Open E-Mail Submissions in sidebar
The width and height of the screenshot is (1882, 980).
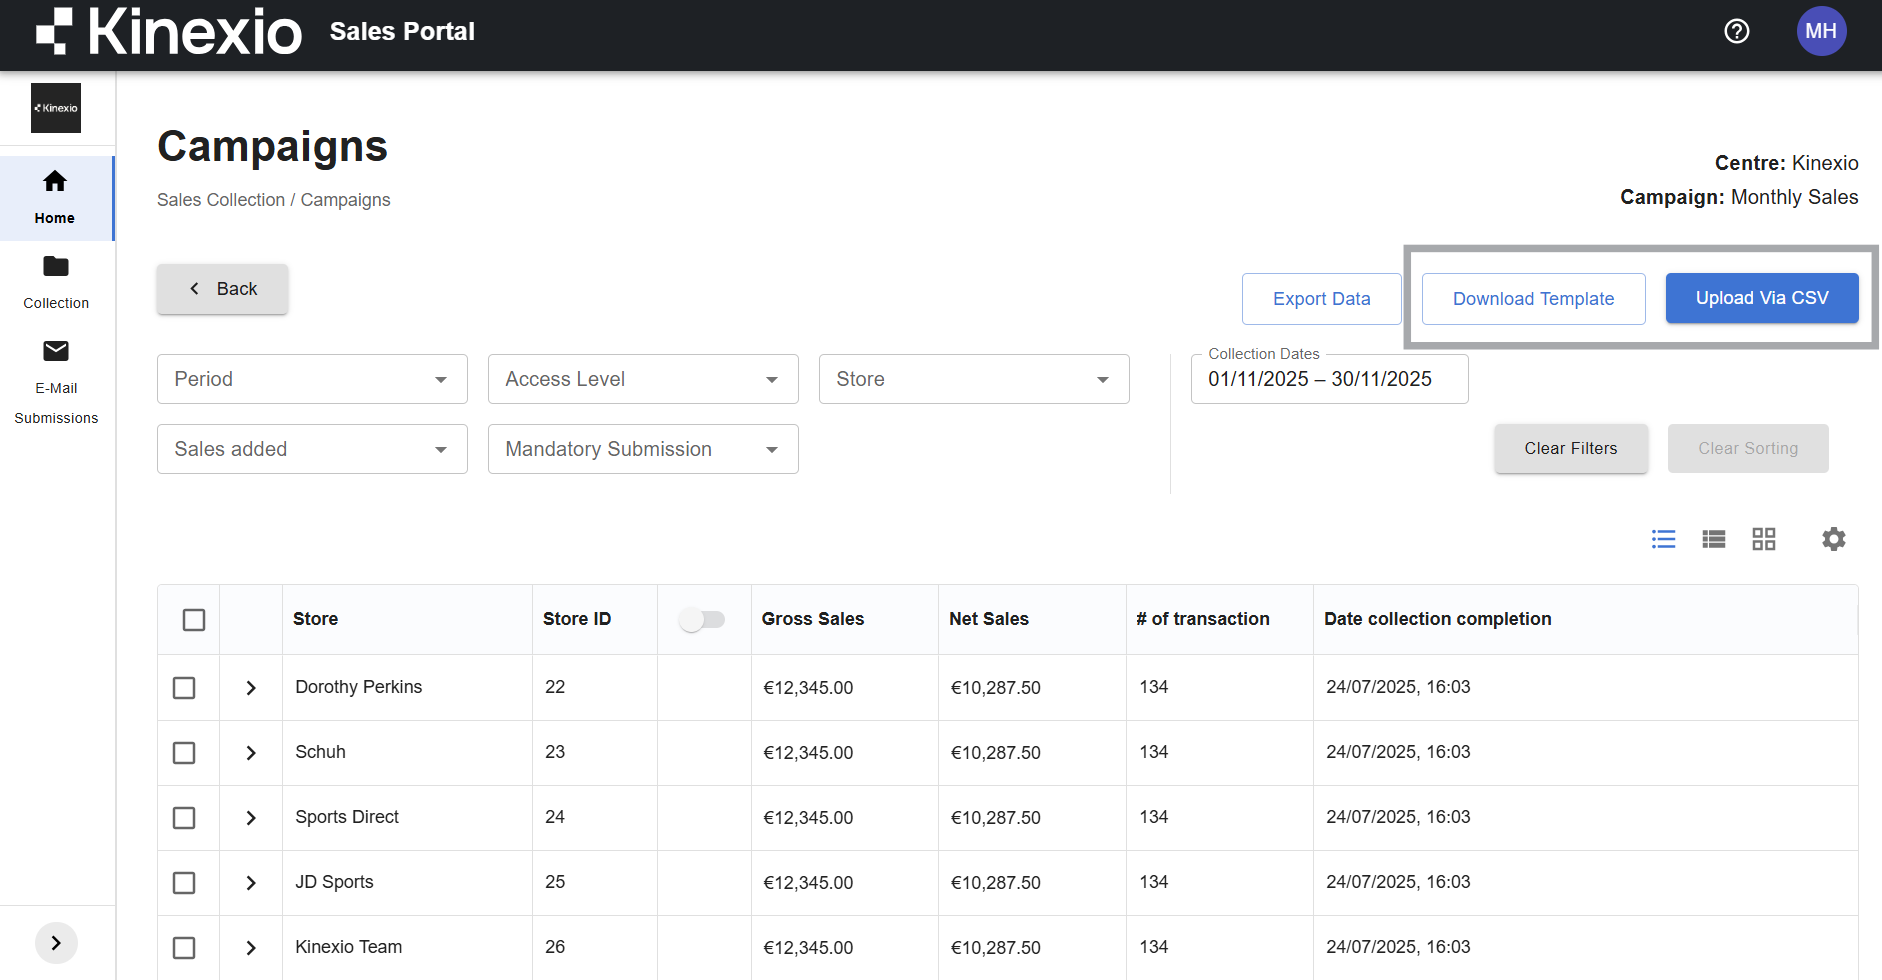click(x=56, y=382)
